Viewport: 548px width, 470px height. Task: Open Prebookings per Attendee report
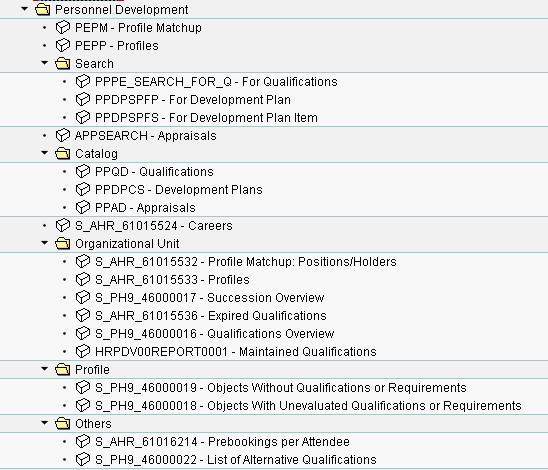click(222, 442)
